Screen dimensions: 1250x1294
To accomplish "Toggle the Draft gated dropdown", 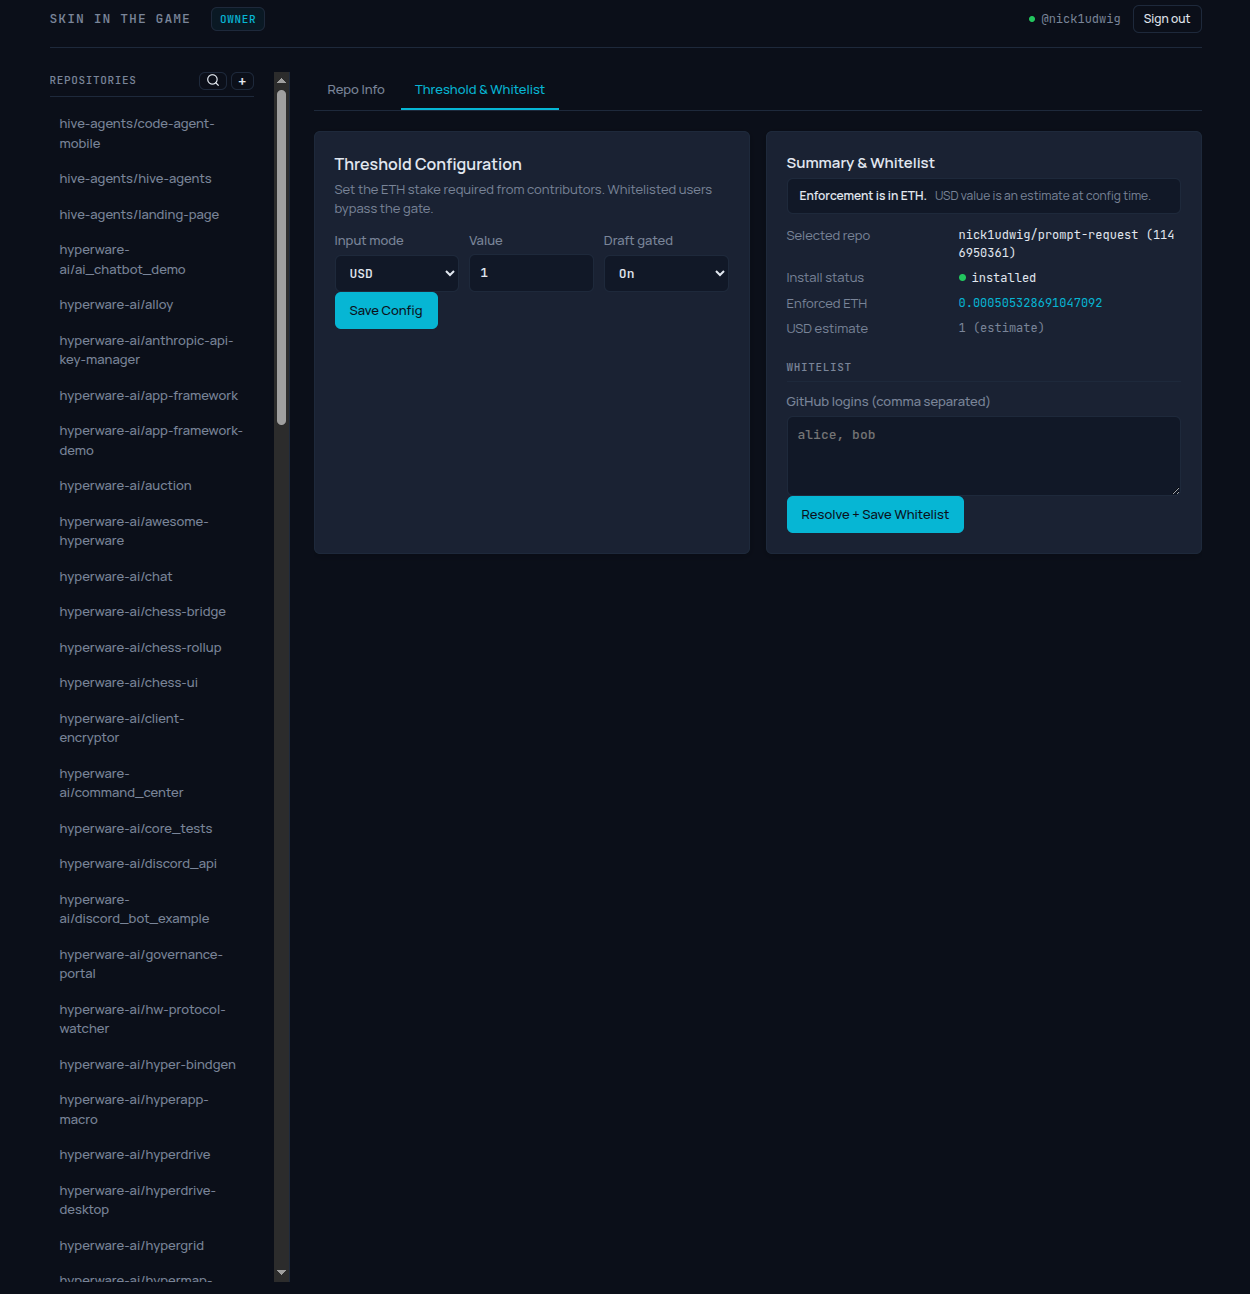I will coord(666,273).
